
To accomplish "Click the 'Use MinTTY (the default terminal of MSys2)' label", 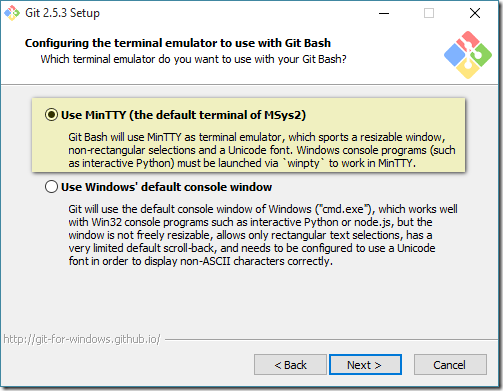I will click(x=183, y=115).
